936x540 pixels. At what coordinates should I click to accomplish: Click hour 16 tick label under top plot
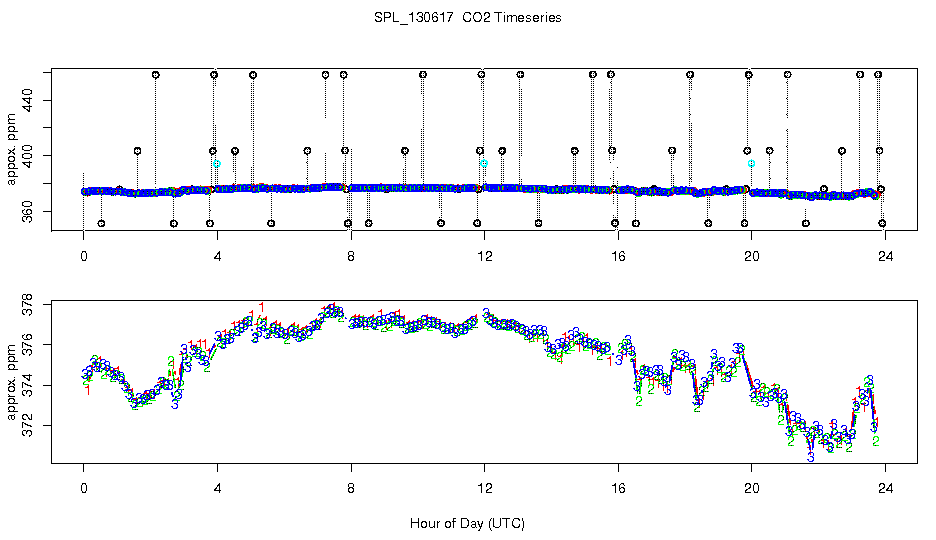tap(618, 257)
